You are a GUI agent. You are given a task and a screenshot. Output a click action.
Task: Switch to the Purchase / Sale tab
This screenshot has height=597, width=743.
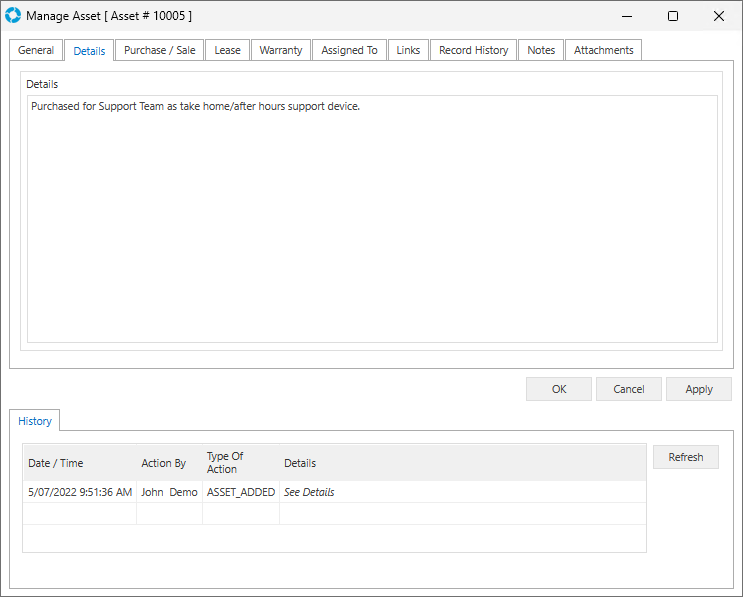[159, 50]
